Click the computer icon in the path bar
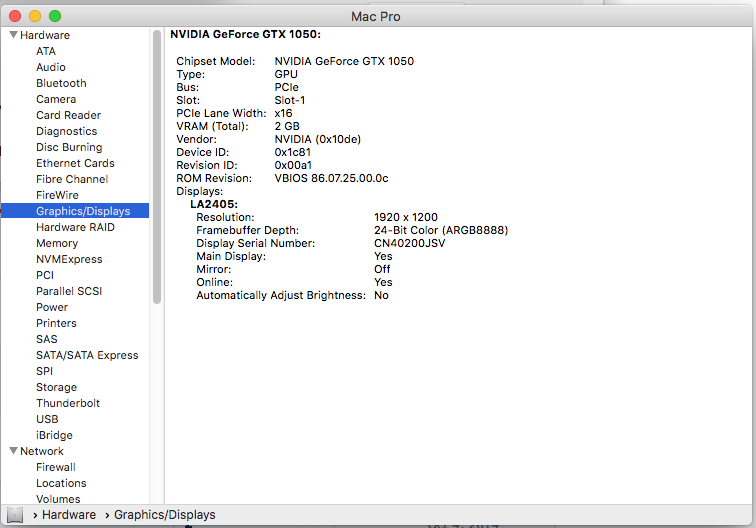 (15, 515)
